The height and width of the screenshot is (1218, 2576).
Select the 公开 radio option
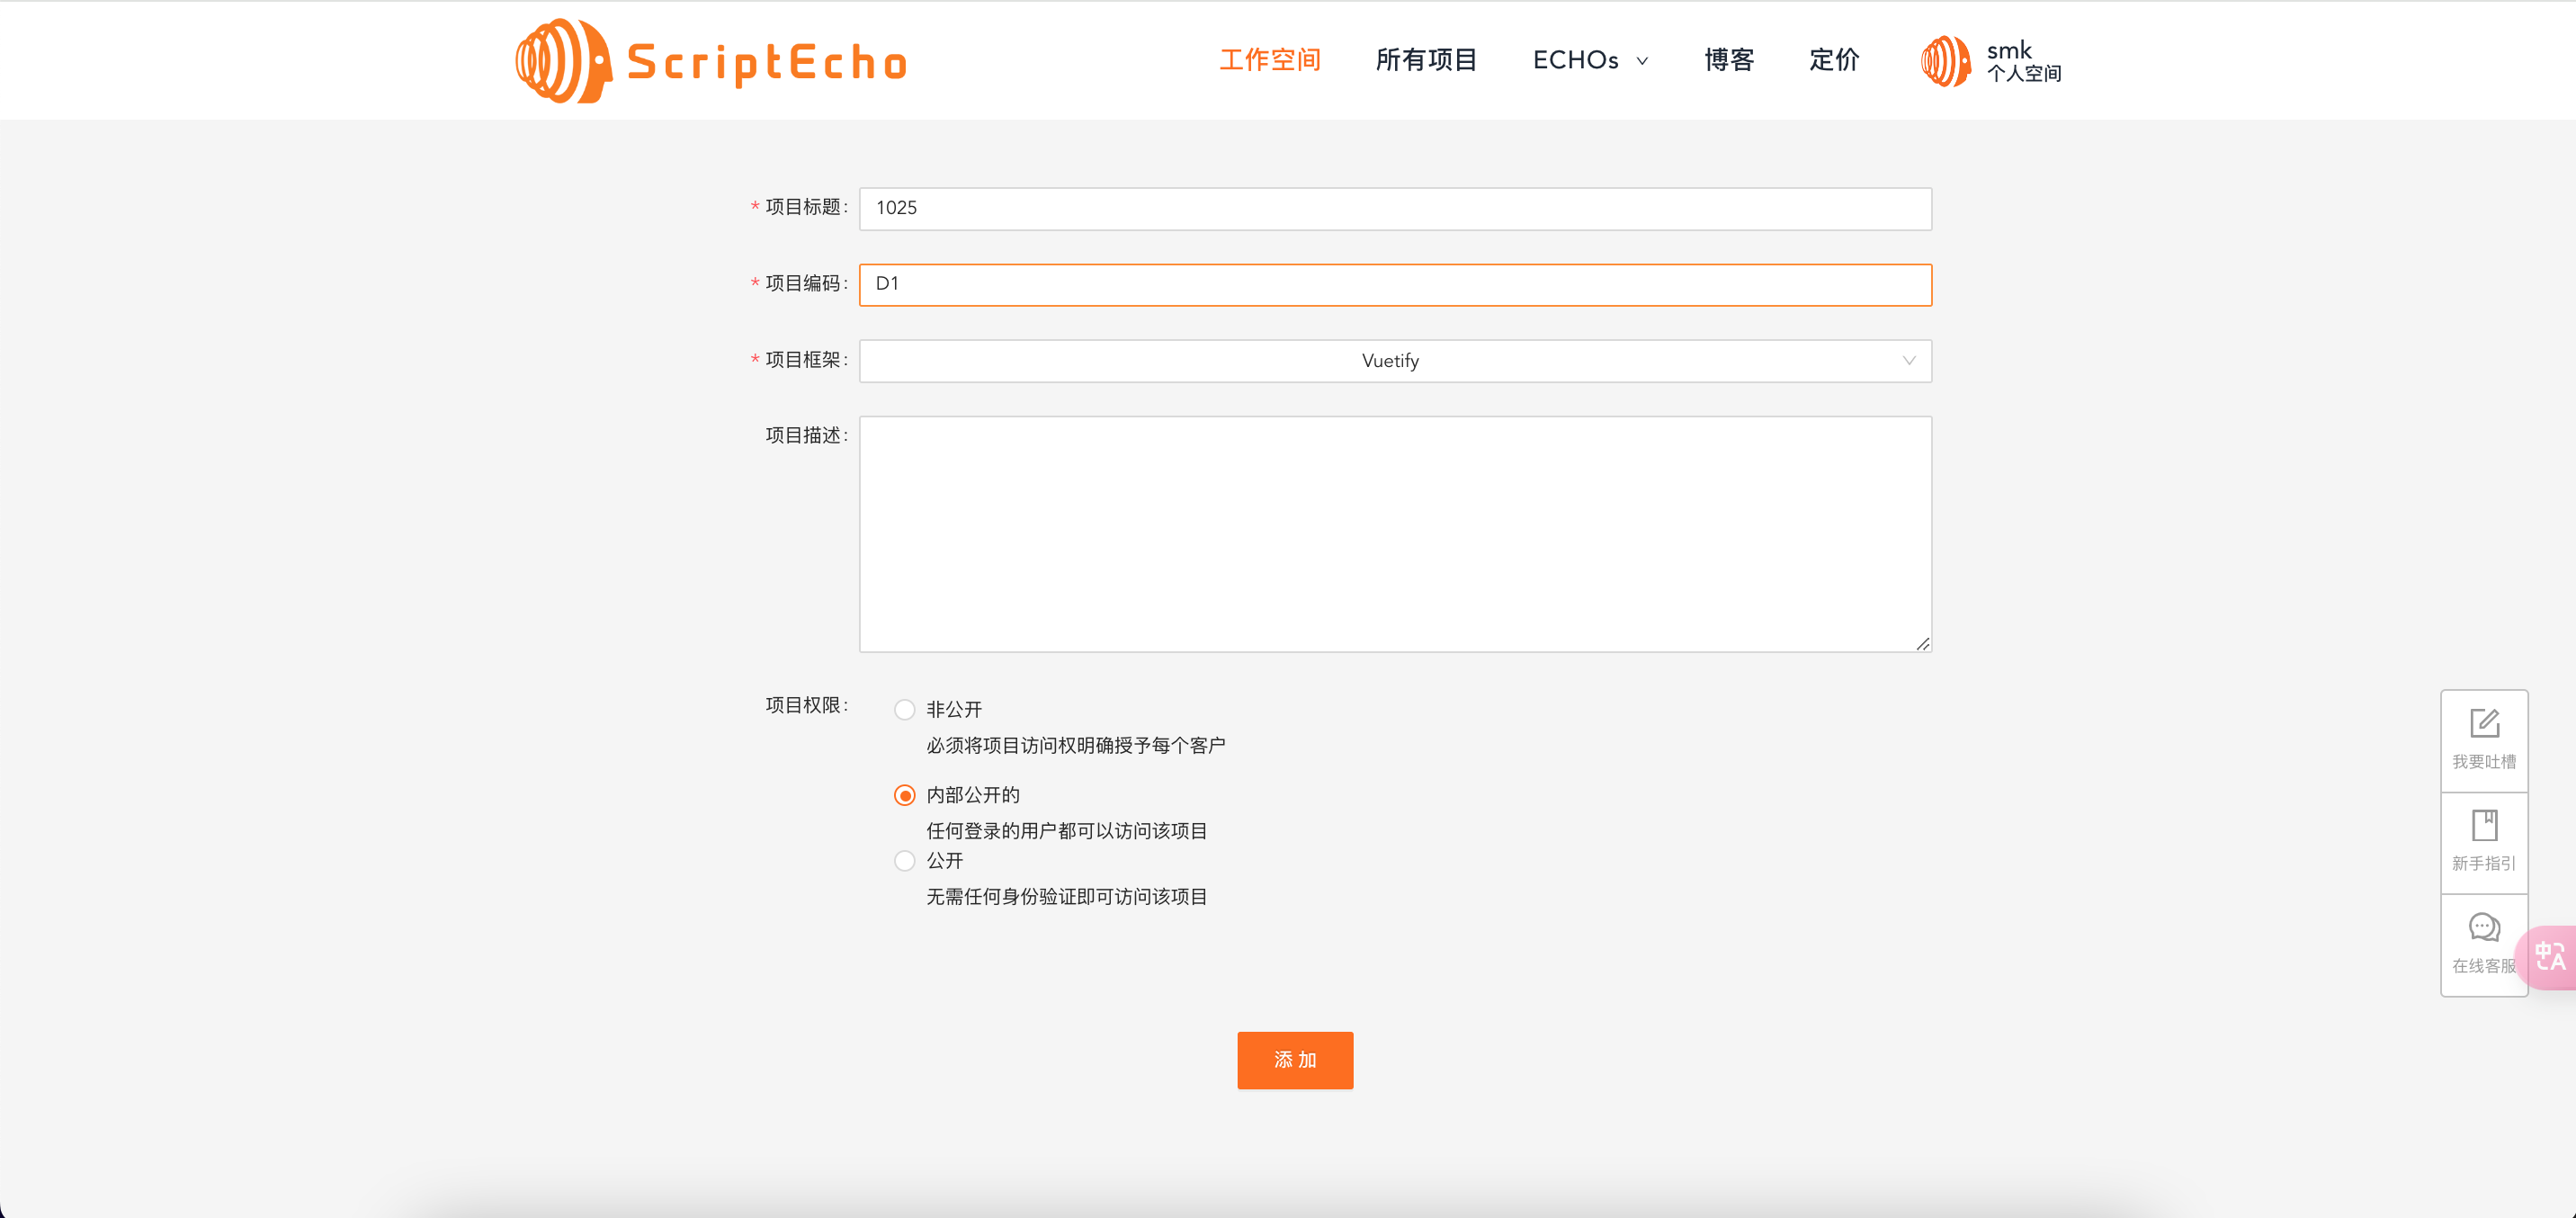click(904, 861)
